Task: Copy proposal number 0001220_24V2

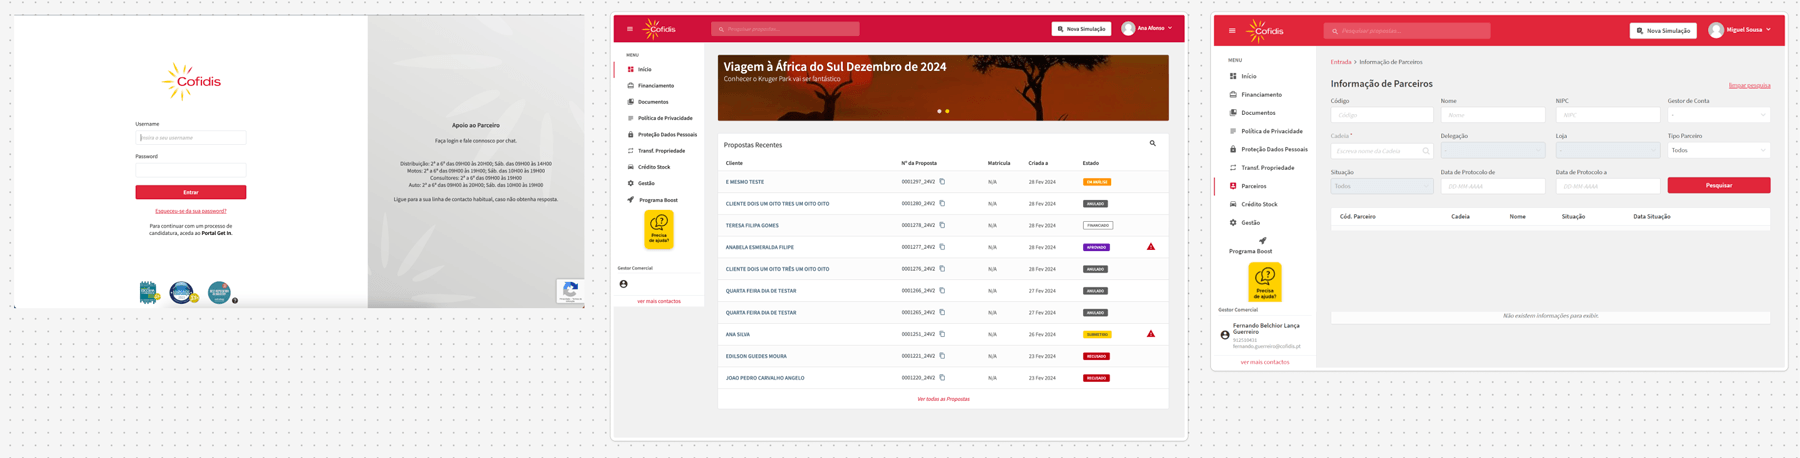Action: point(942,378)
